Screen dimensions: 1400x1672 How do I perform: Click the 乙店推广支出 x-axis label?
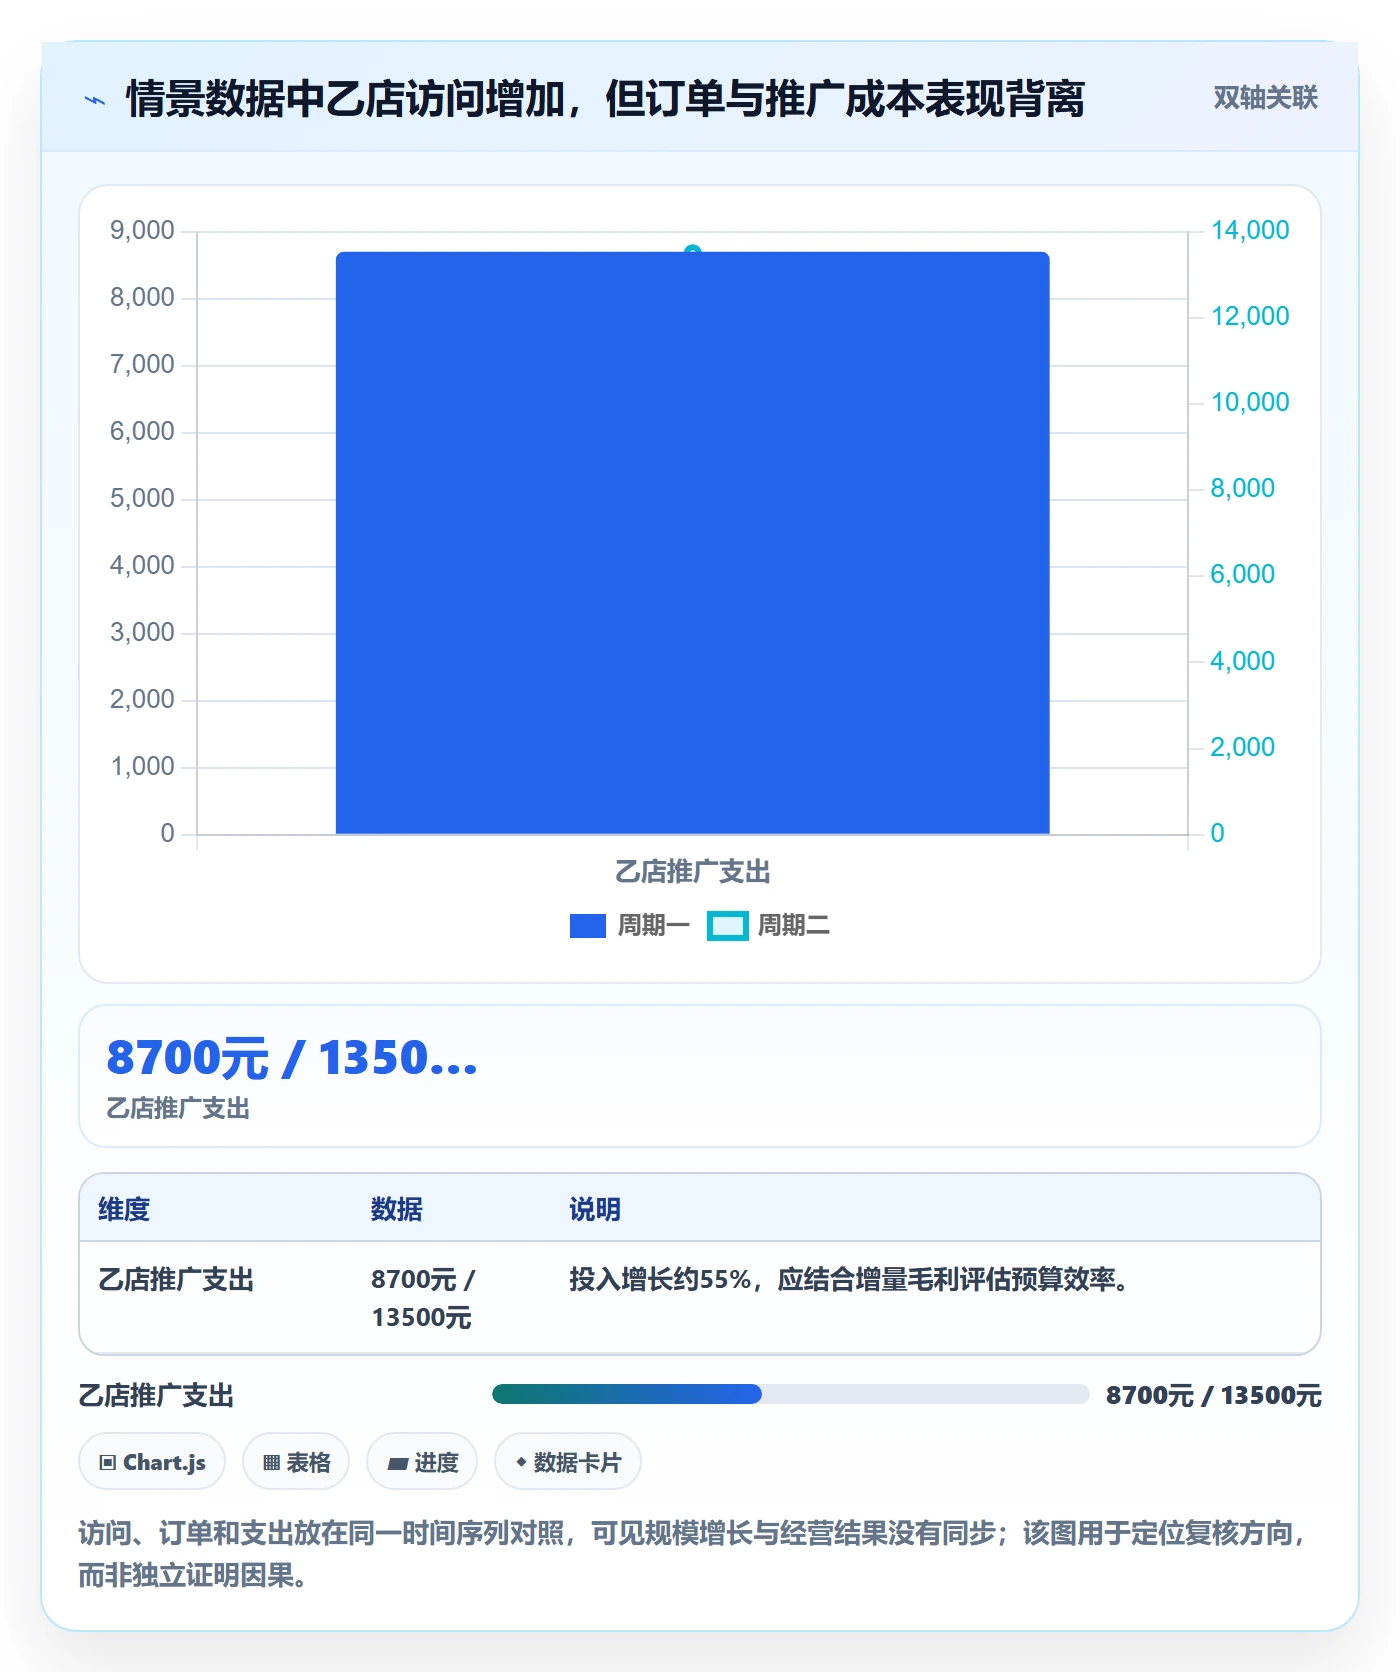click(692, 872)
